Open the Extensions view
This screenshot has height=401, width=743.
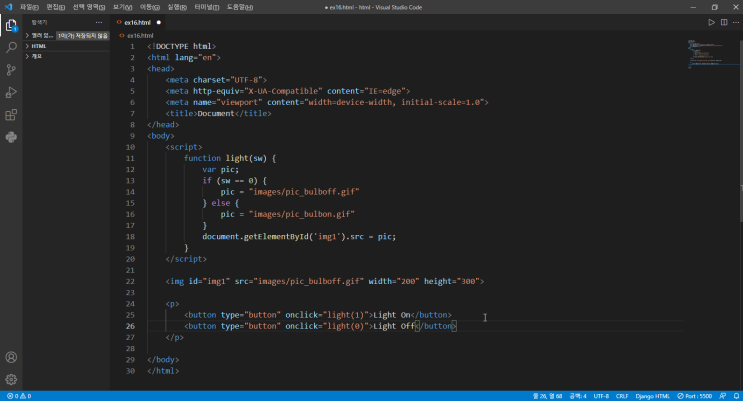coord(11,115)
